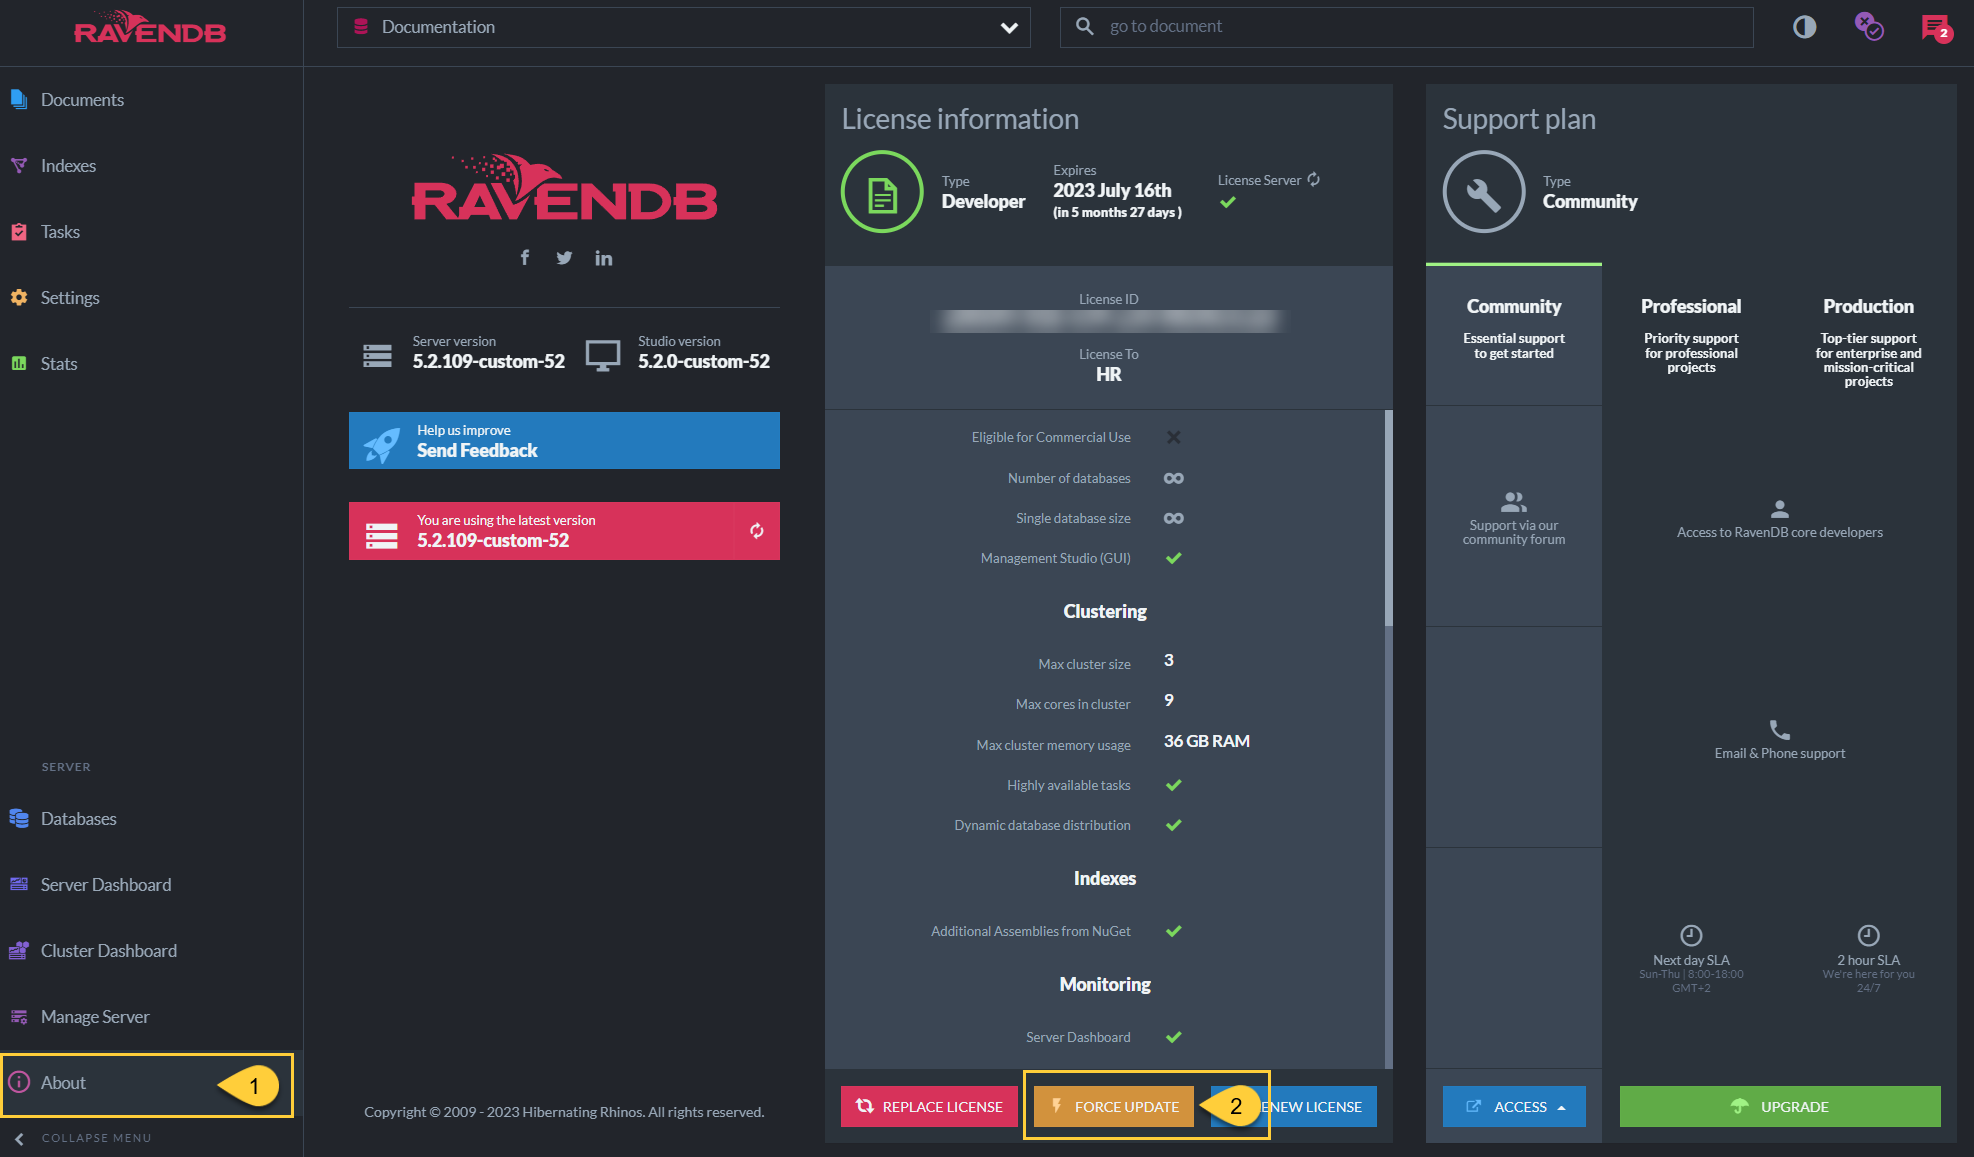The height and width of the screenshot is (1157, 1974).
Task: Click the License To HR text
Action: tap(1108, 375)
